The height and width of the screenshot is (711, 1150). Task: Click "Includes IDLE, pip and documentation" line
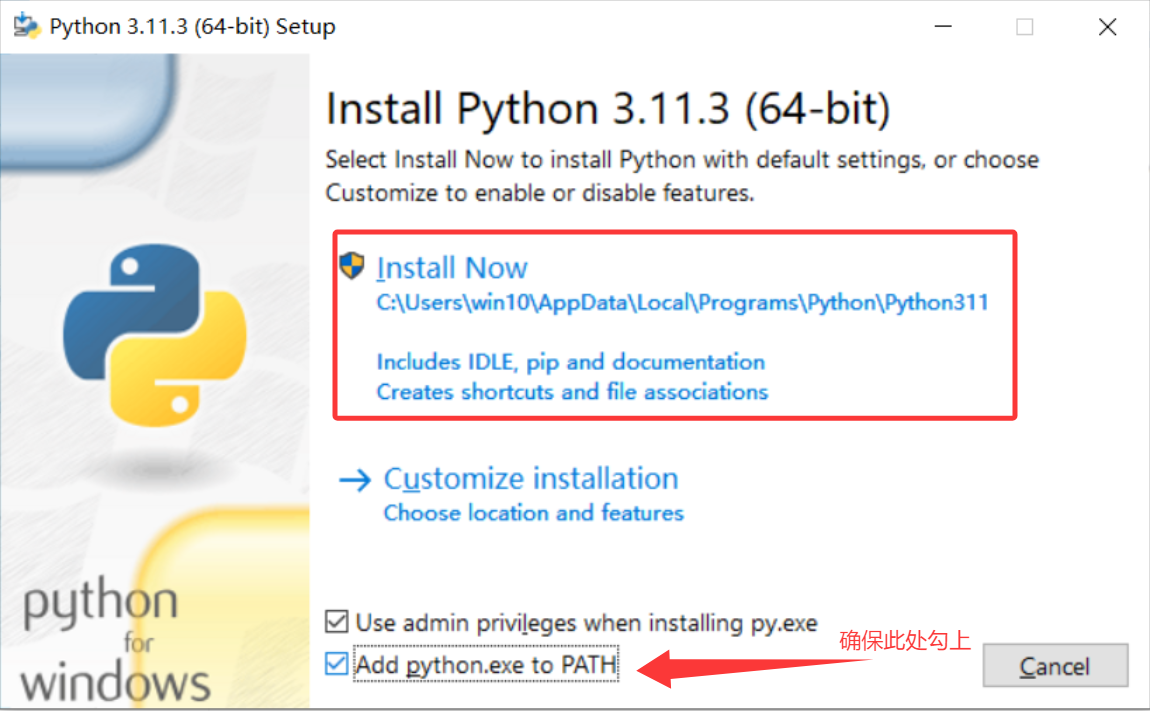(x=570, y=362)
